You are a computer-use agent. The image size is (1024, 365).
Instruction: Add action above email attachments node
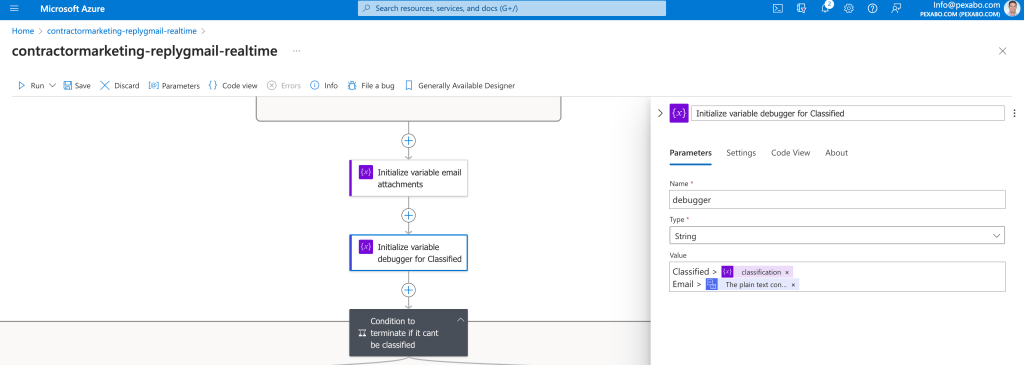(409, 140)
